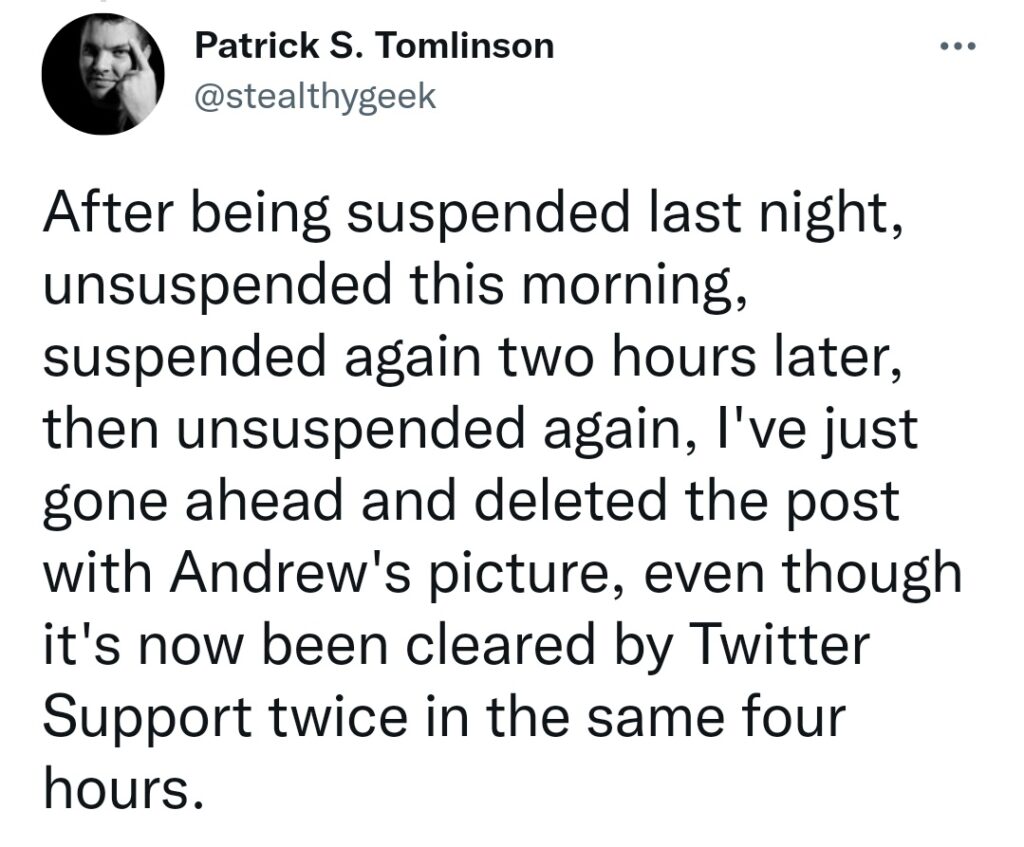Screen dimensions: 1024x847
Task: Click the word 'Support' in the tweet body
Action: (148, 717)
